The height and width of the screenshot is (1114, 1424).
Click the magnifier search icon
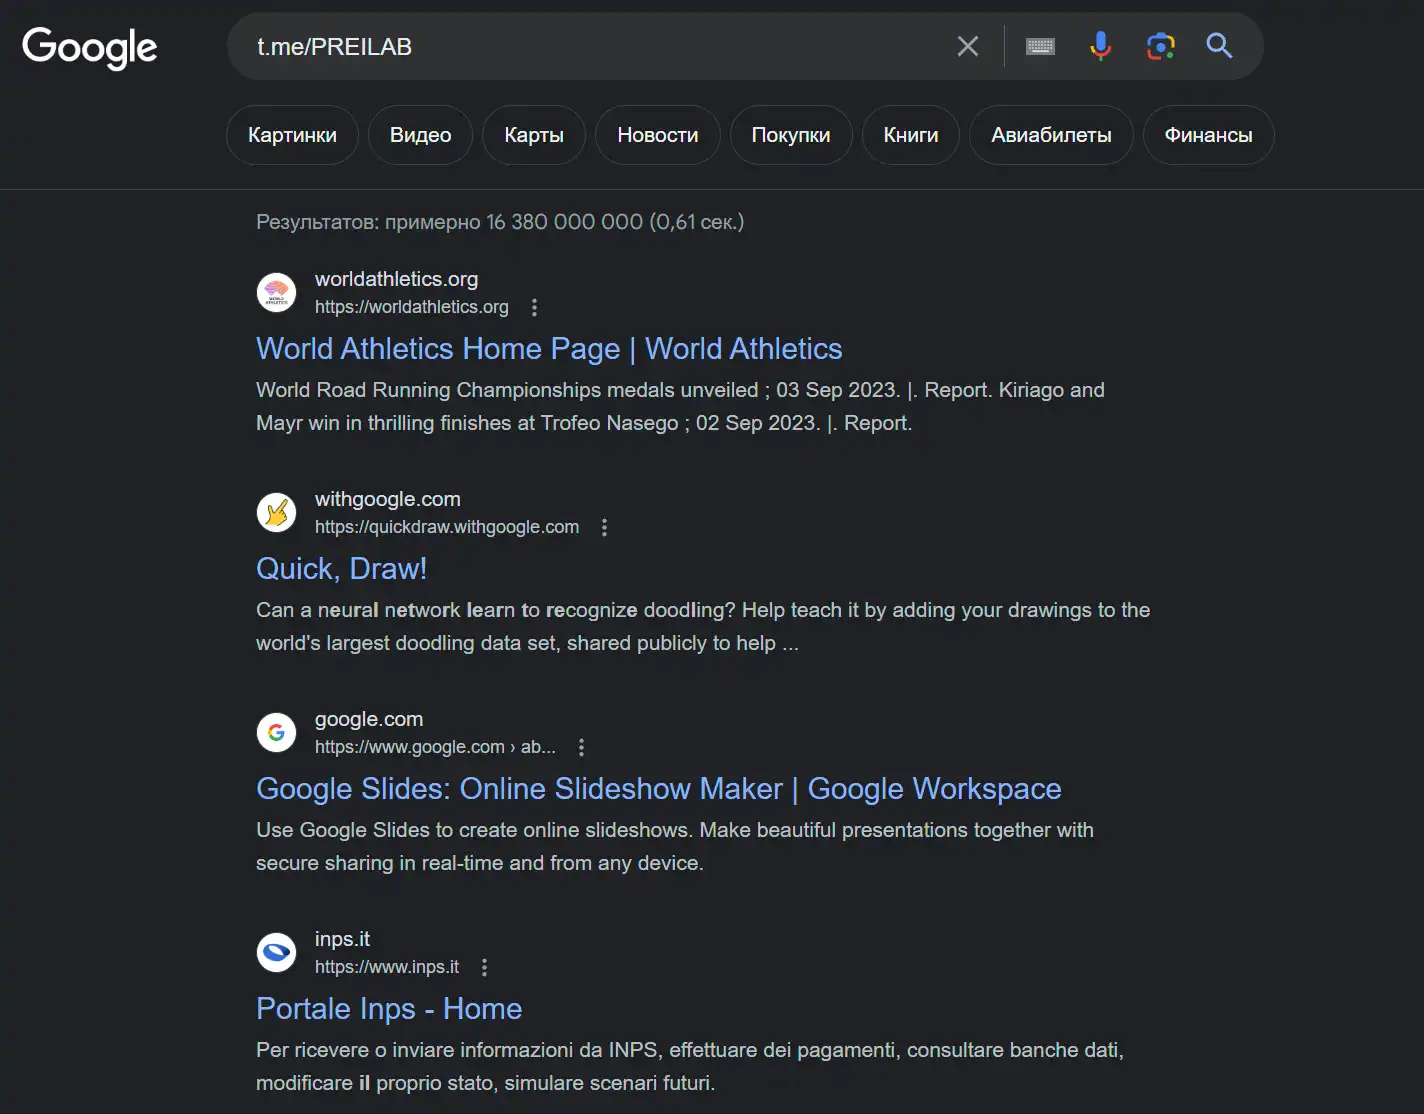[1219, 46]
